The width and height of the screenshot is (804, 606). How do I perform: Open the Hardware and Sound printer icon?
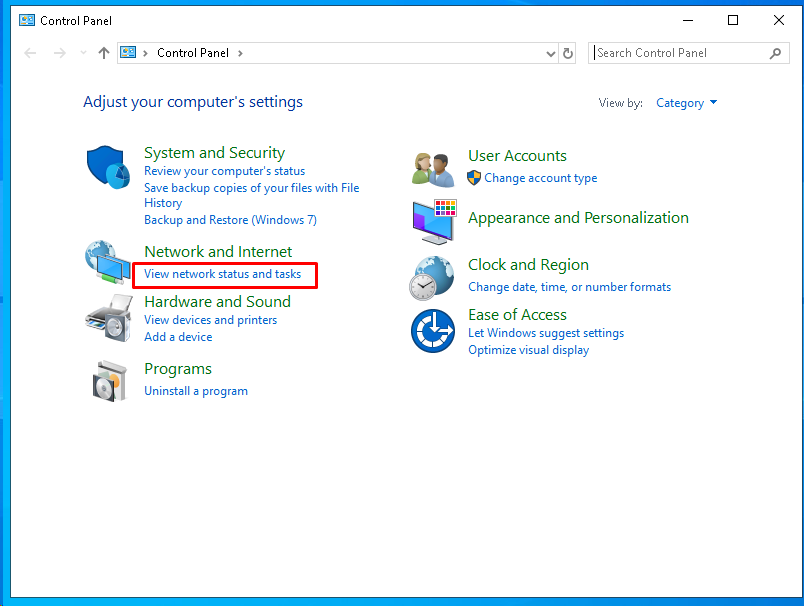tap(109, 318)
